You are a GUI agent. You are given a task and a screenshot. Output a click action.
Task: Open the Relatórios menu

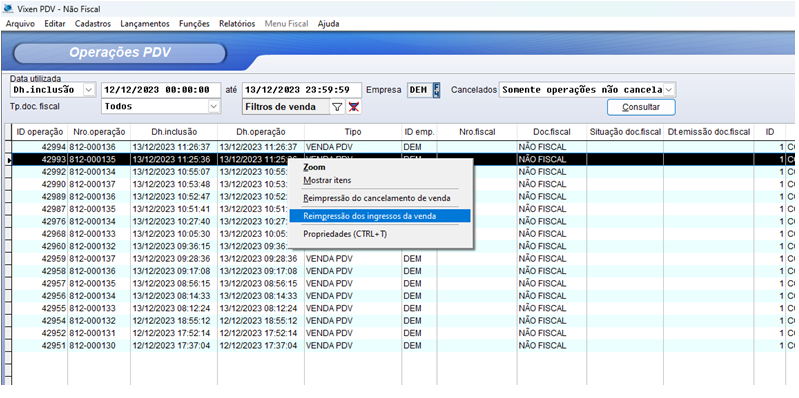[237, 23]
